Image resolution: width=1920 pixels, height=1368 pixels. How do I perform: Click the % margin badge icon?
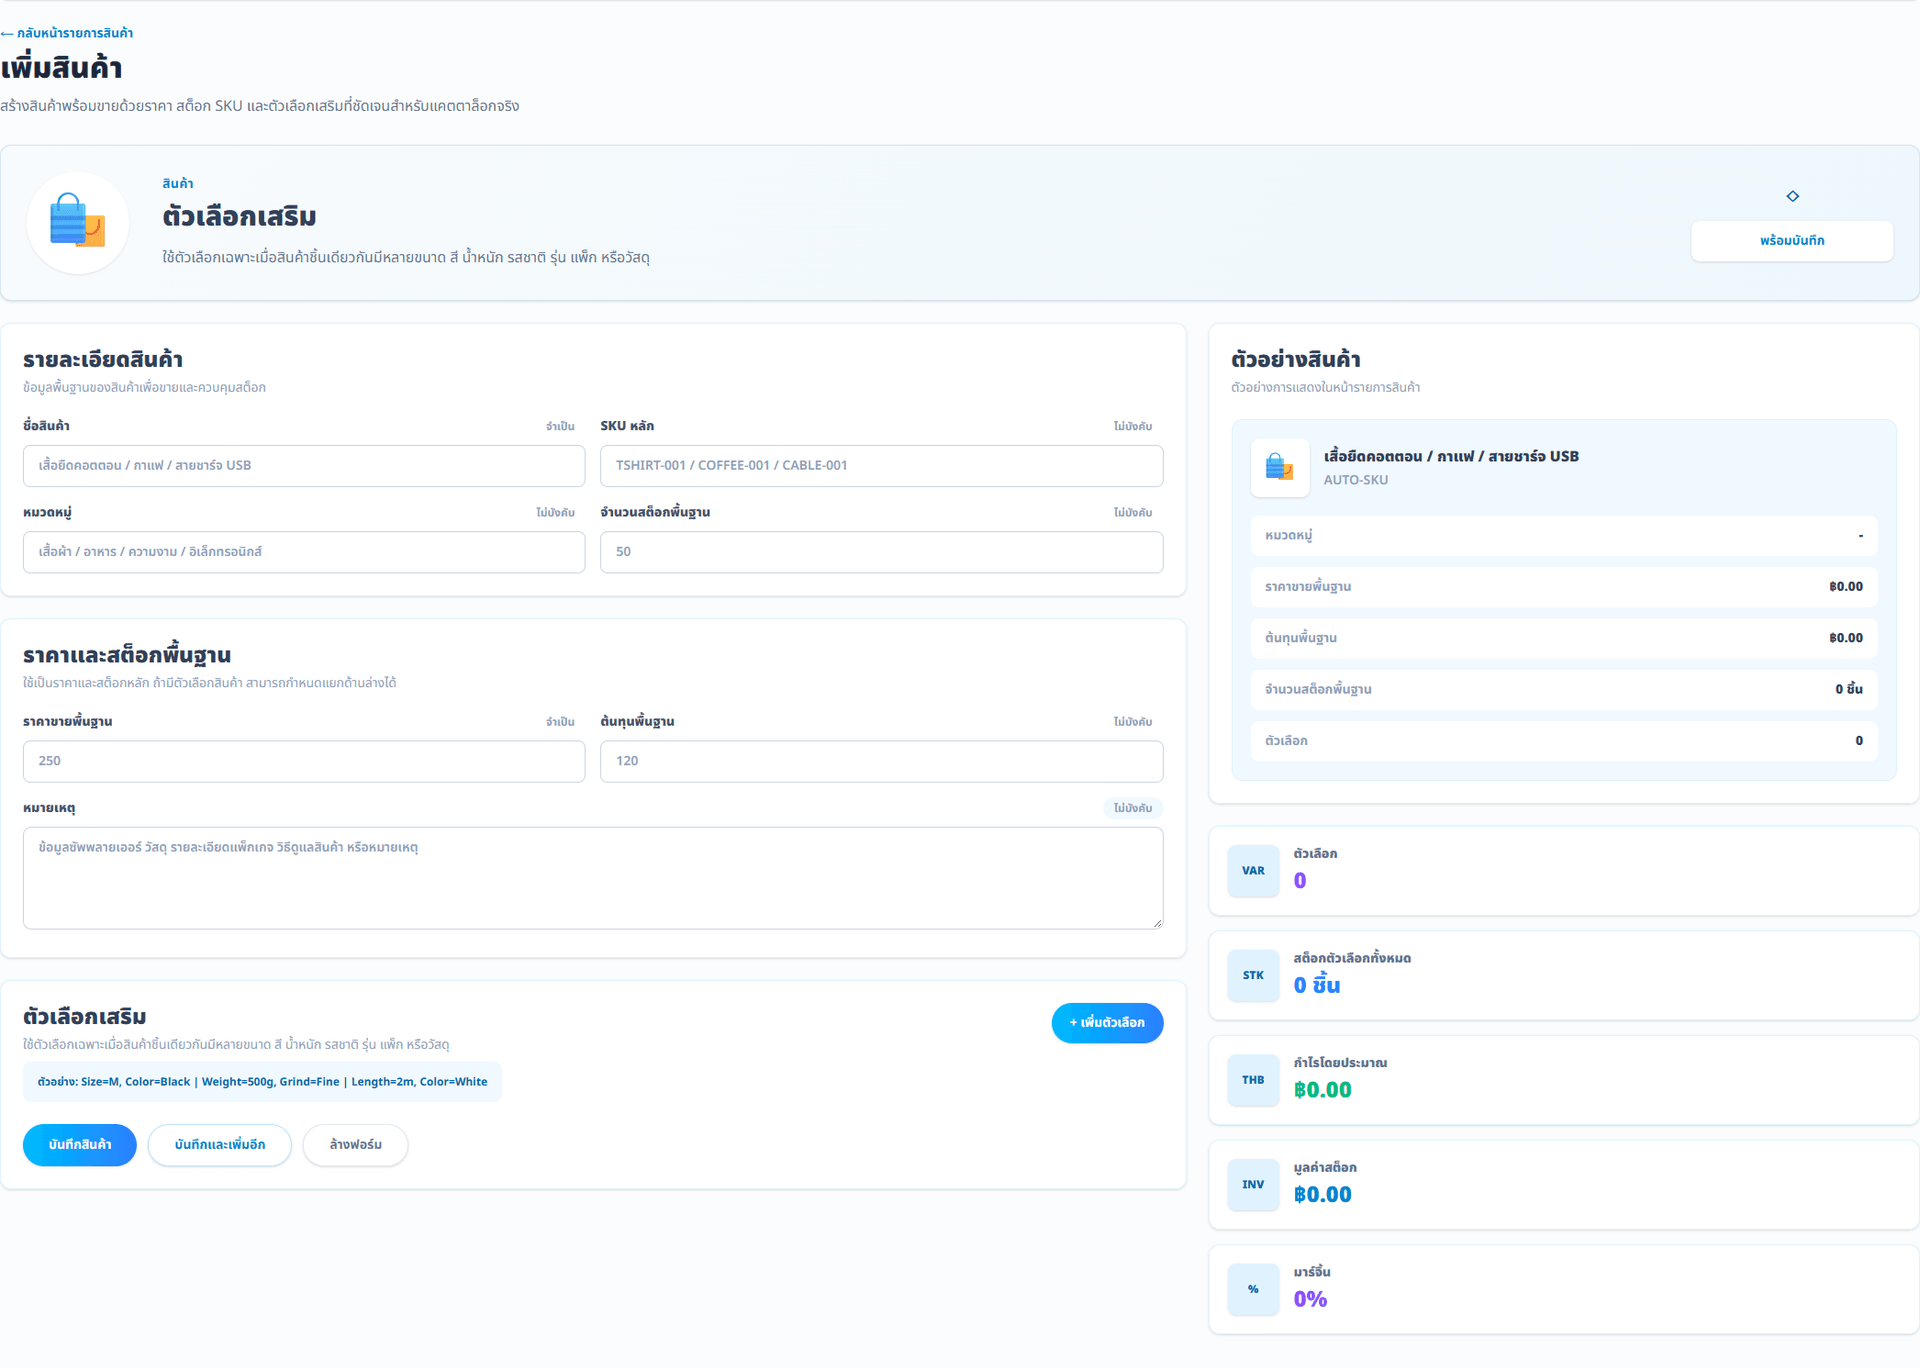point(1253,1289)
